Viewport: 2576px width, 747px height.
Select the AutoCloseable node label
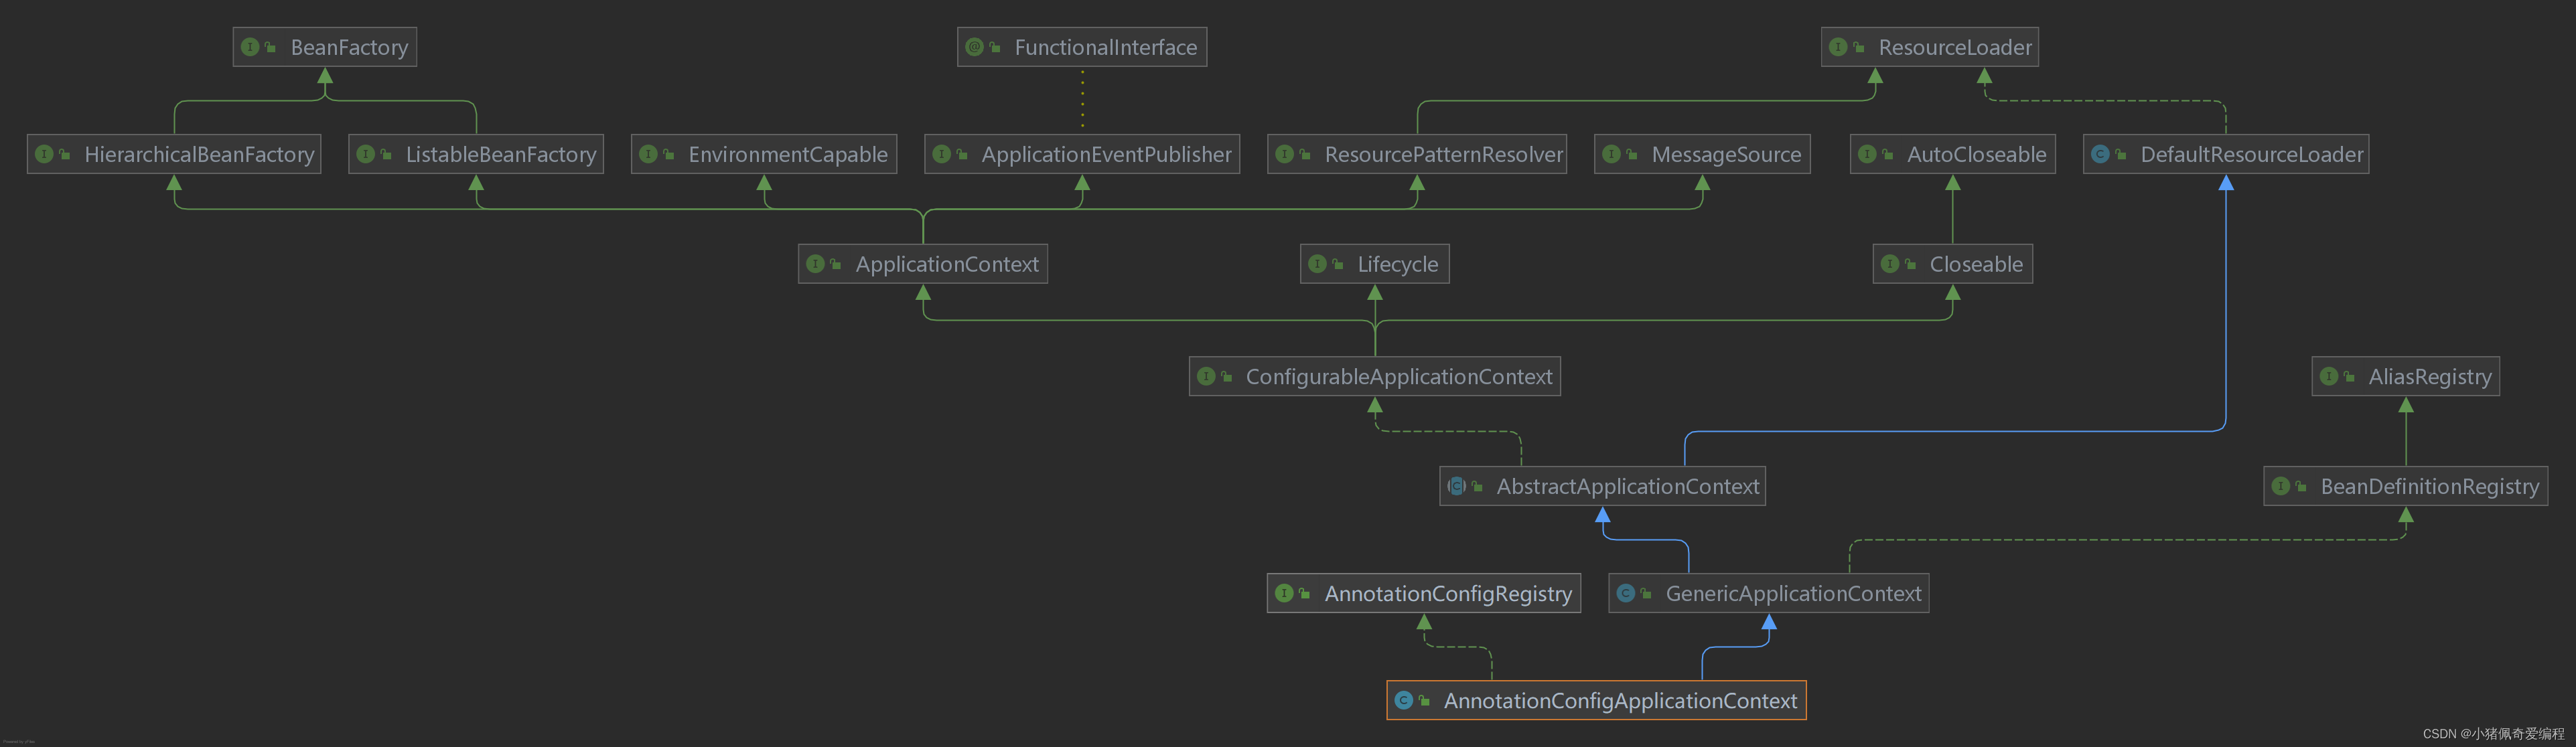[1976, 154]
